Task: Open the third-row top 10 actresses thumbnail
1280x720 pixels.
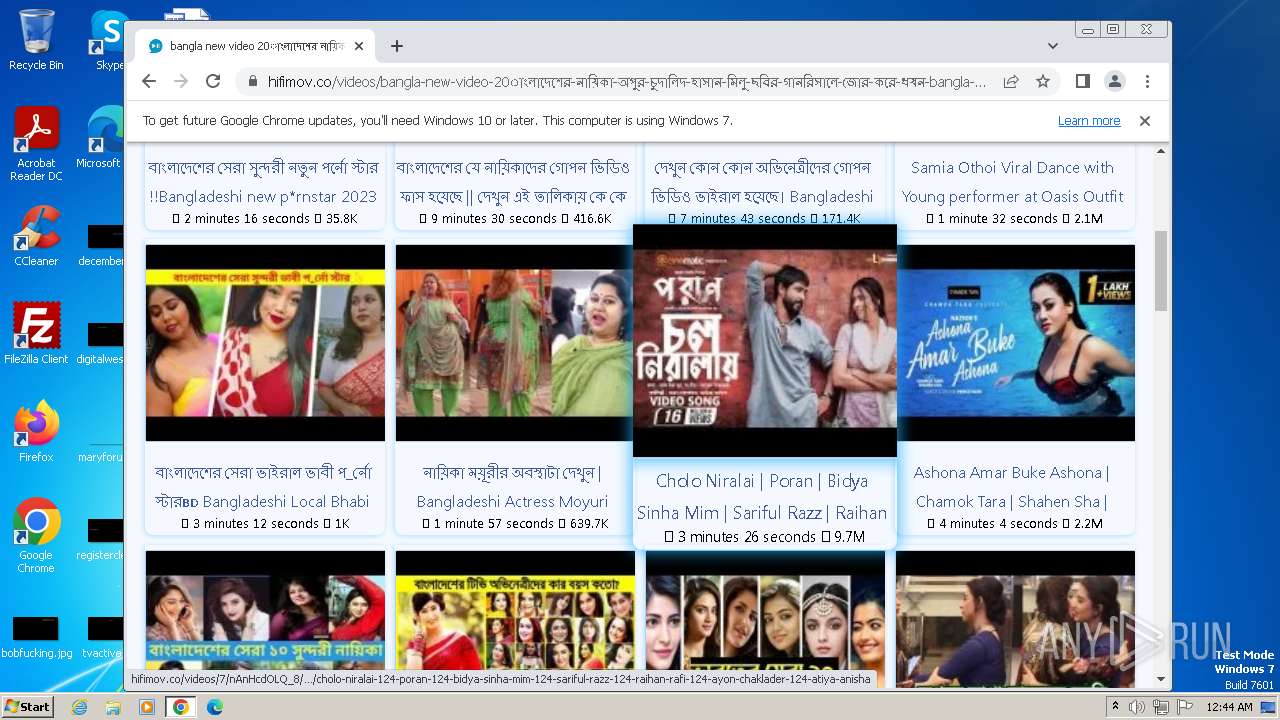Action: point(265,610)
